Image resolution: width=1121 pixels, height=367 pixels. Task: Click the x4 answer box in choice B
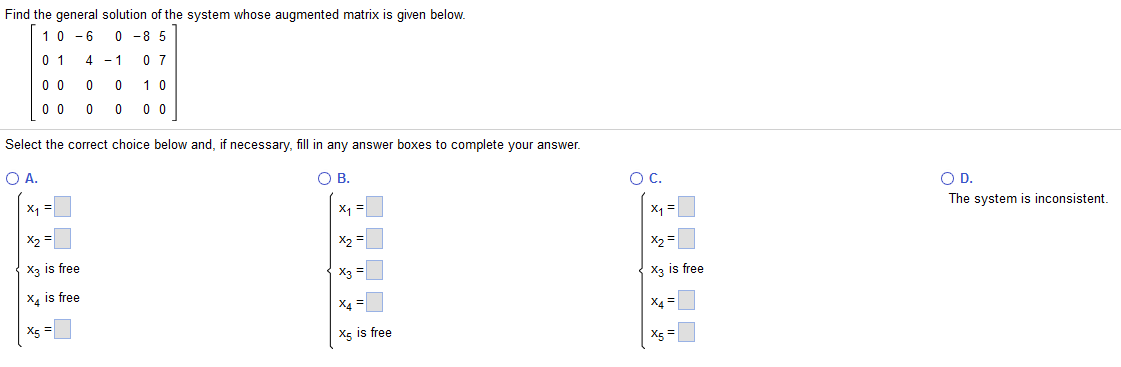click(x=375, y=302)
